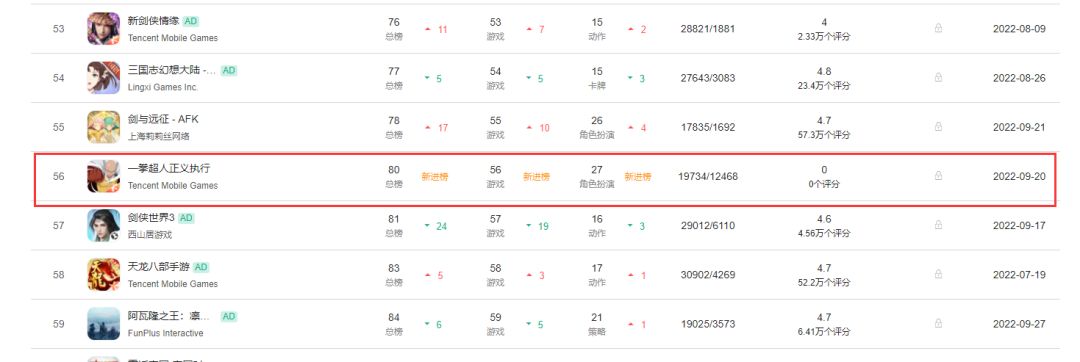The image size is (1080, 362).
Task: Click the lock icon in 天龙八部手游 row
Action: click(938, 275)
